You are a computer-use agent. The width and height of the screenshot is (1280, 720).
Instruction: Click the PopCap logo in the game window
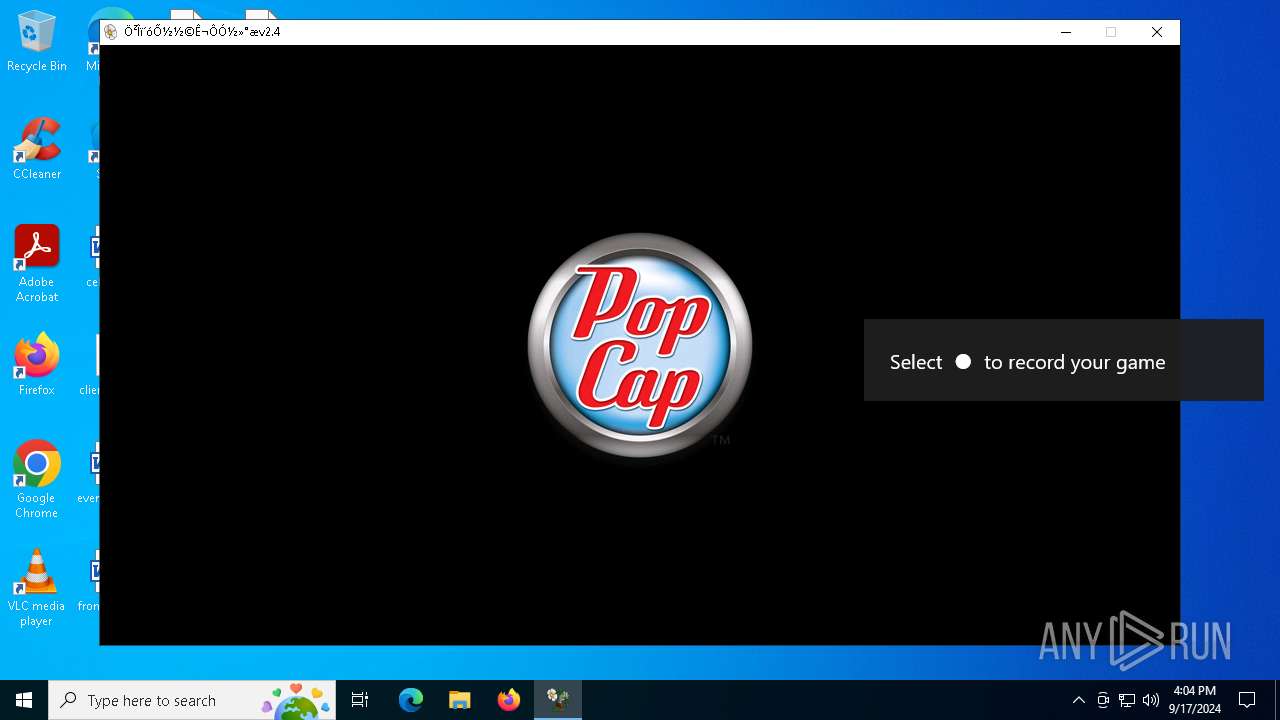tap(640, 346)
